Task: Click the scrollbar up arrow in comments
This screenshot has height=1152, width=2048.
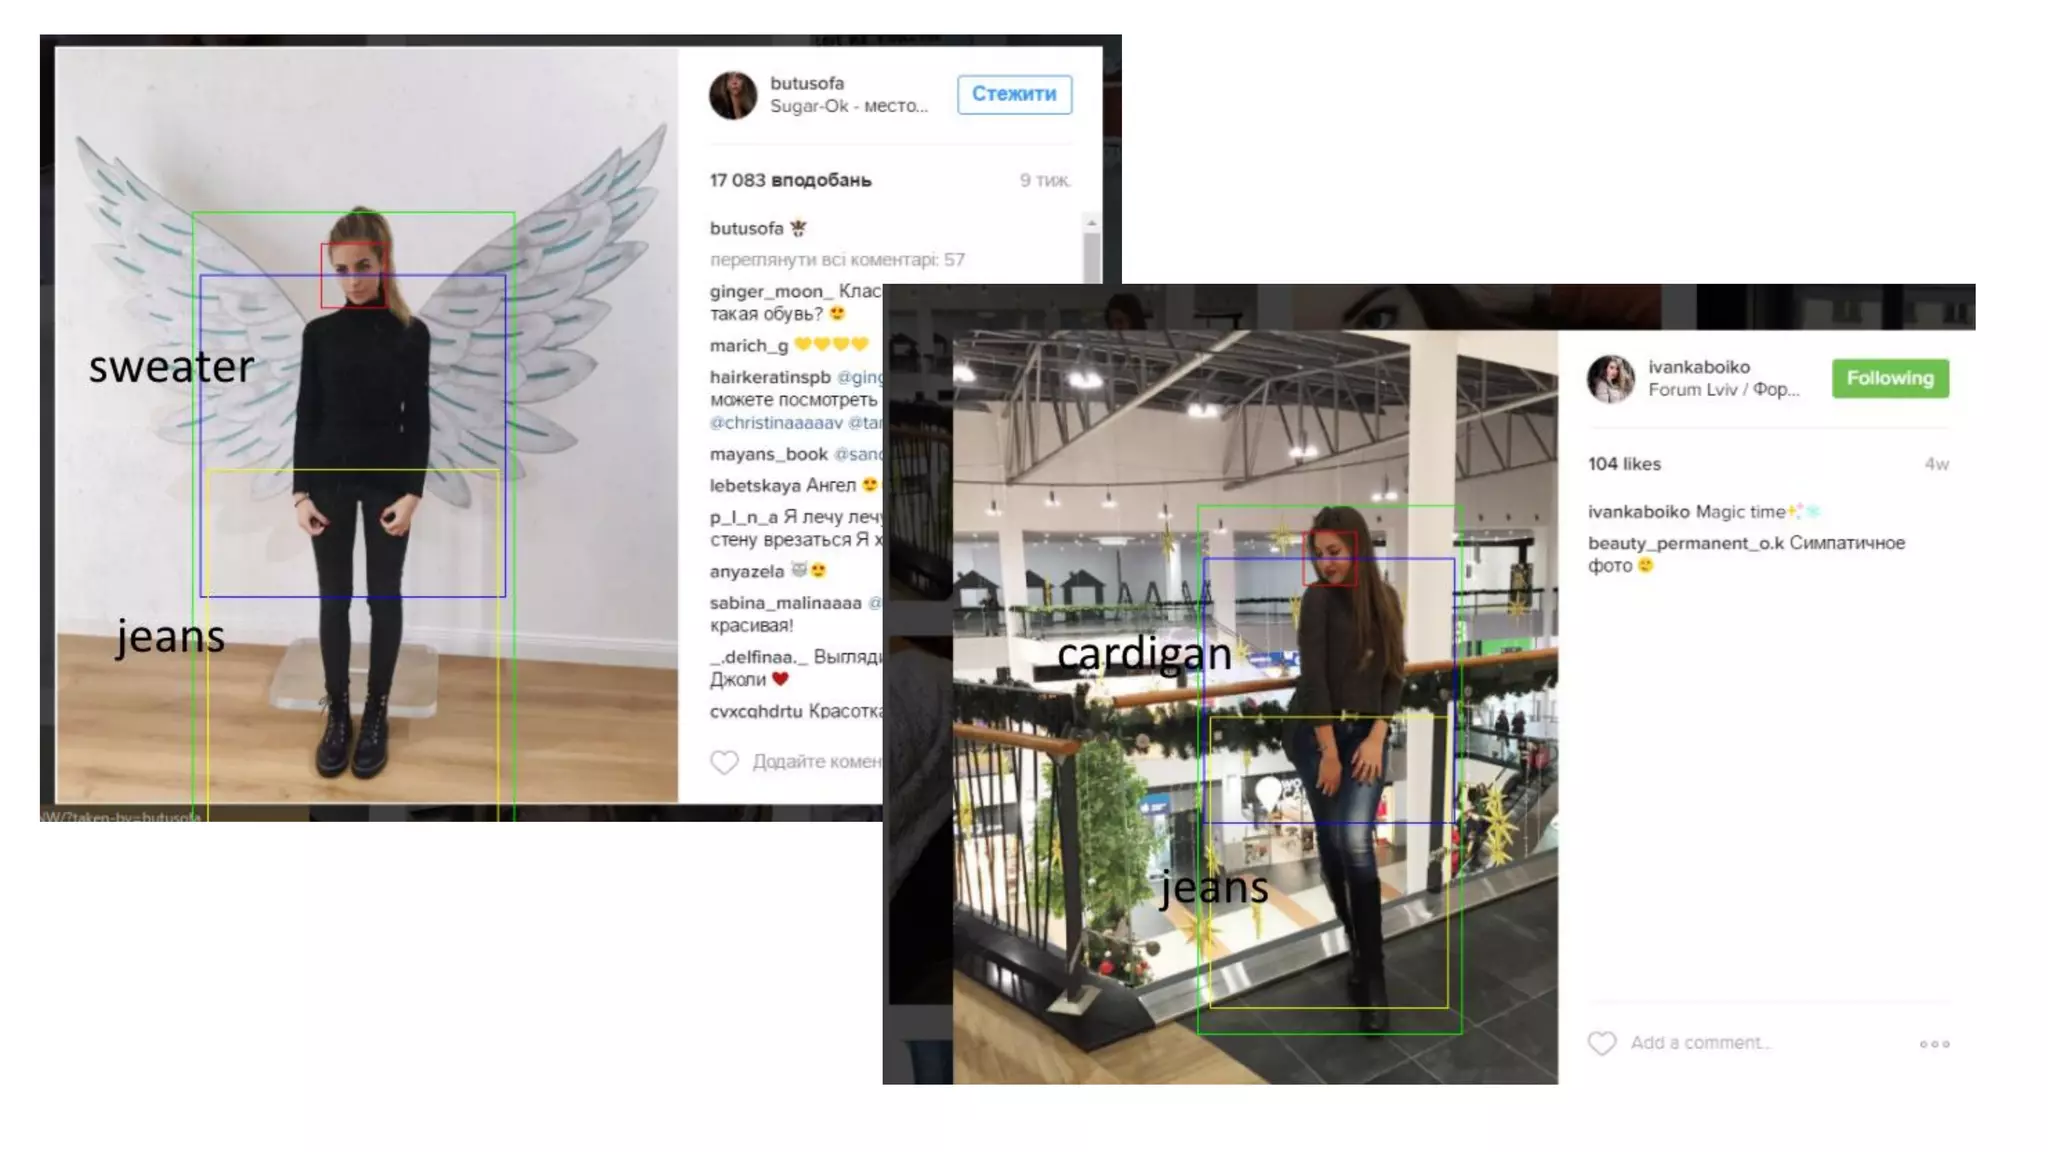Action: 1091,222
